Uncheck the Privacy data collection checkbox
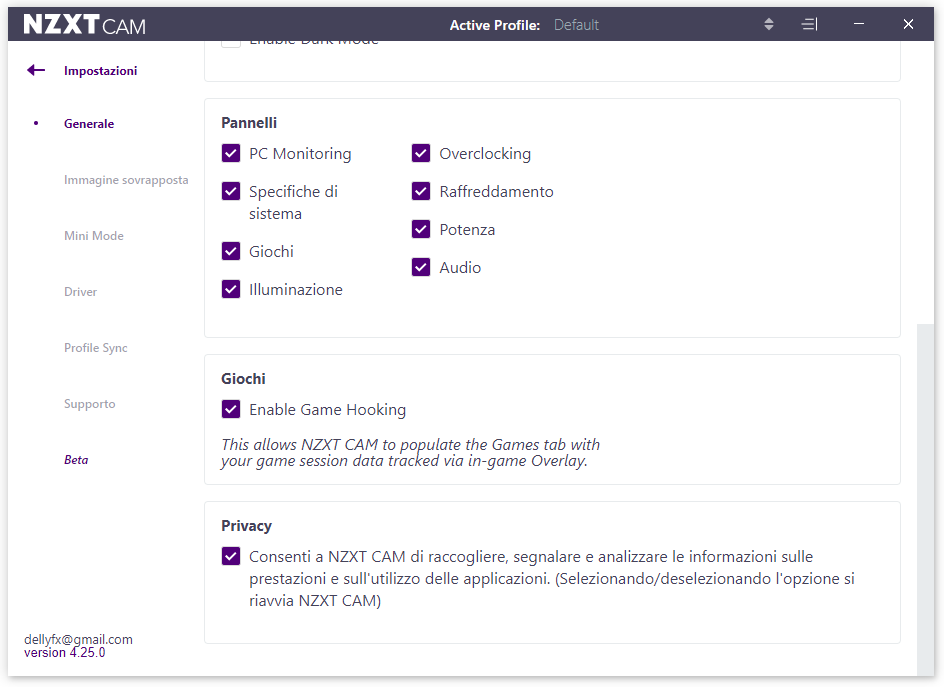The width and height of the screenshot is (944, 687). pyautogui.click(x=231, y=556)
